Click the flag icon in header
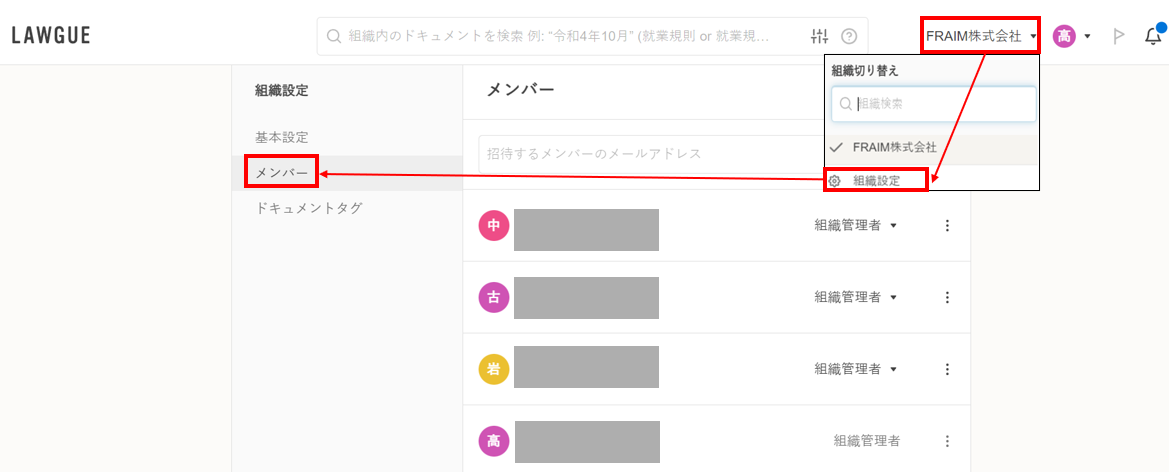Image resolution: width=1172 pixels, height=472 pixels. pos(1119,37)
